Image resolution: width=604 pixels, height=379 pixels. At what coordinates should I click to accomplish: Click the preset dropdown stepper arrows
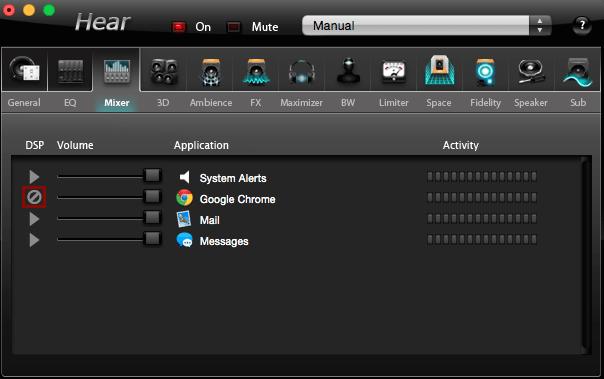tap(540, 25)
